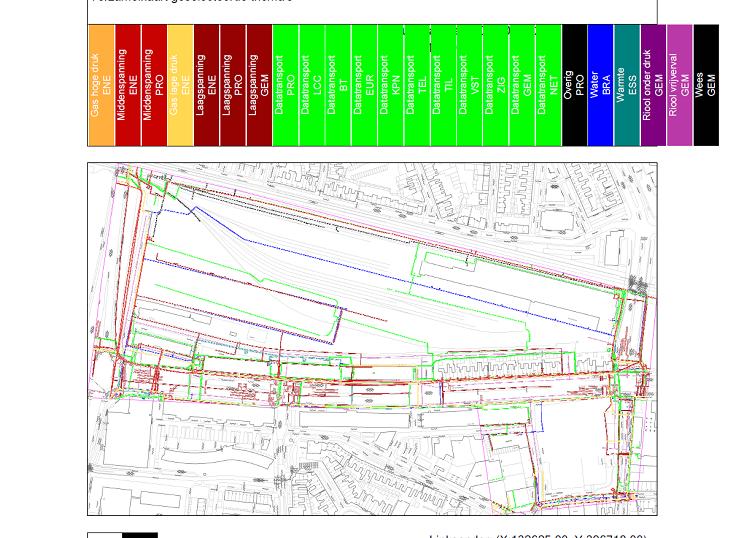Click the utility network map drawing

pyautogui.click(x=372, y=339)
